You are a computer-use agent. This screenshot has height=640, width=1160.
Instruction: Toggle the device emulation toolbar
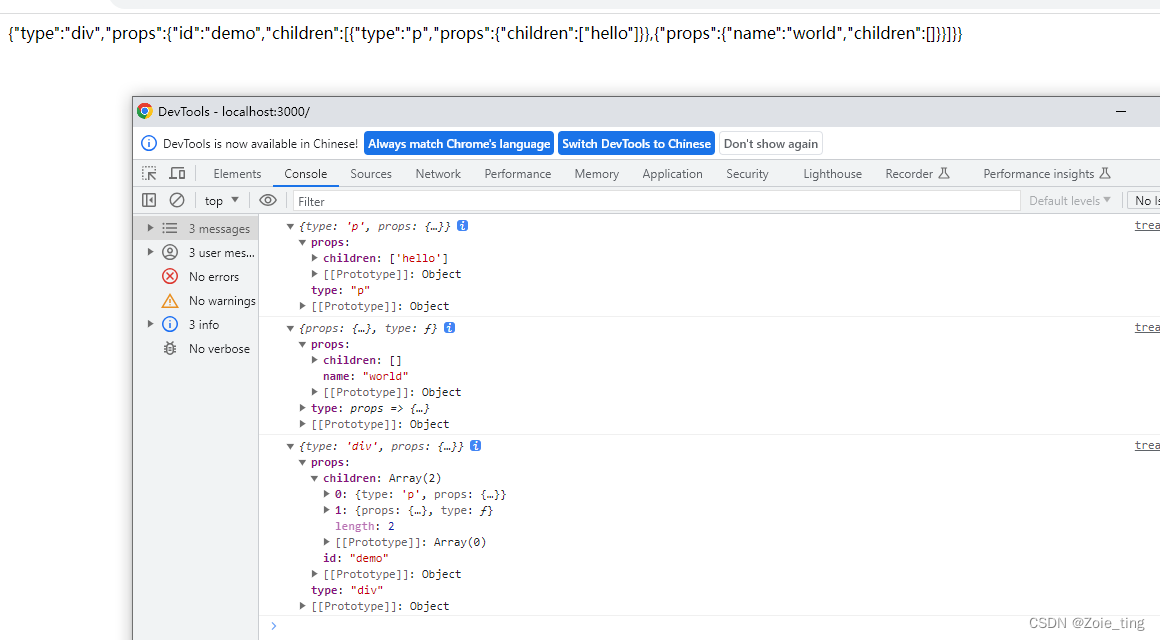177,173
